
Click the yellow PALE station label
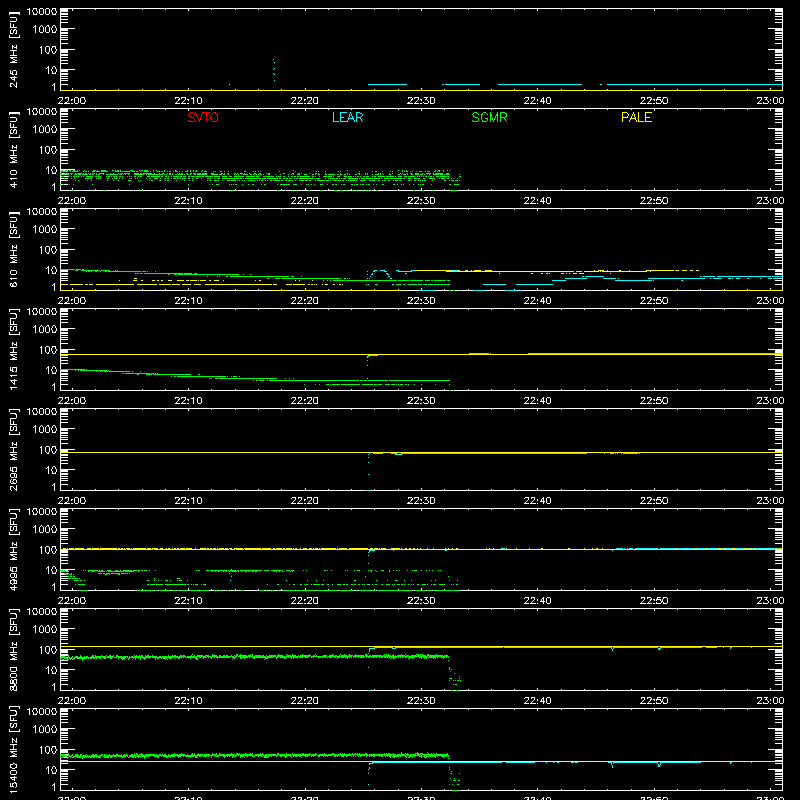pyautogui.click(x=636, y=117)
